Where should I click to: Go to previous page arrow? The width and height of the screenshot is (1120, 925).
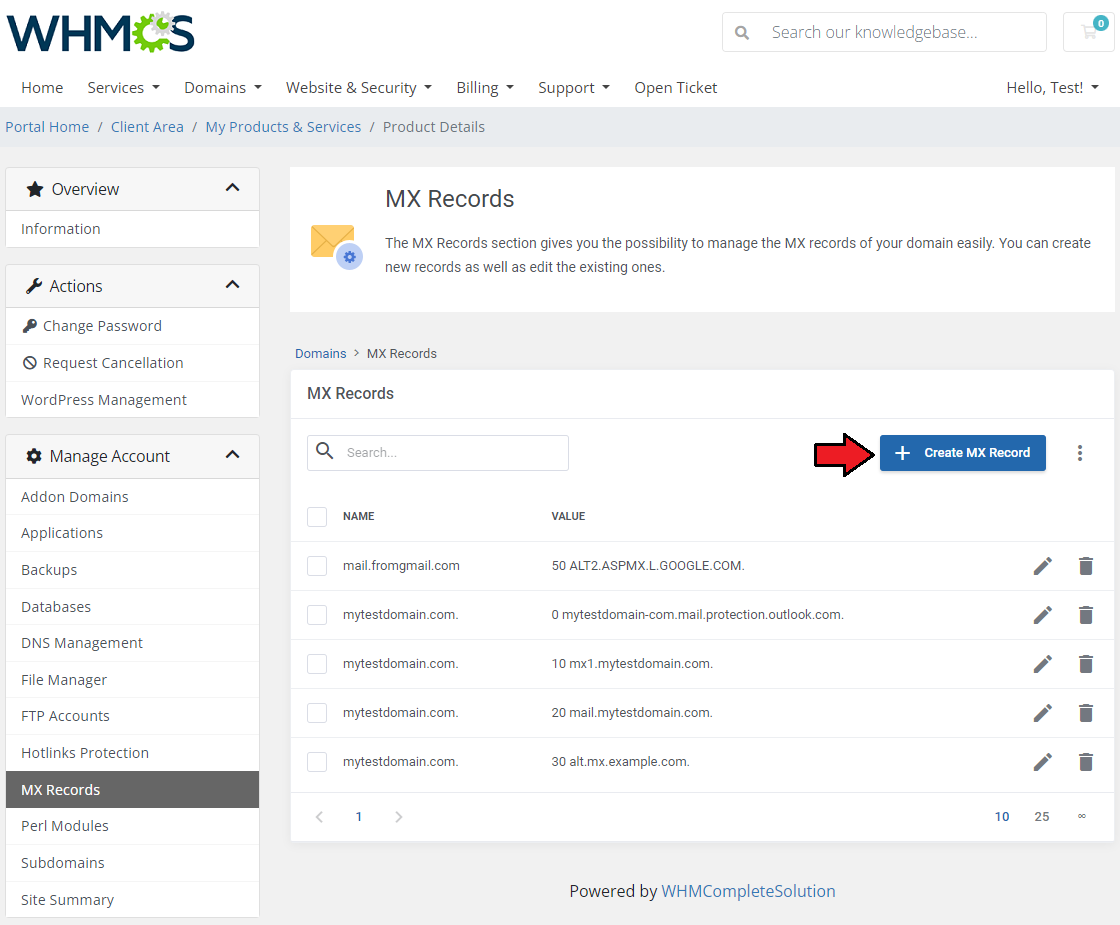point(319,816)
